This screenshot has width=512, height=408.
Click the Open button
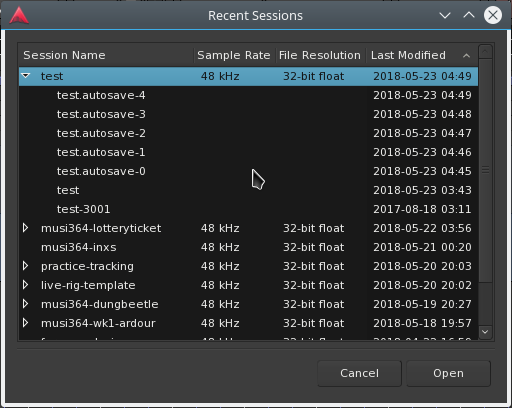[x=448, y=373]
